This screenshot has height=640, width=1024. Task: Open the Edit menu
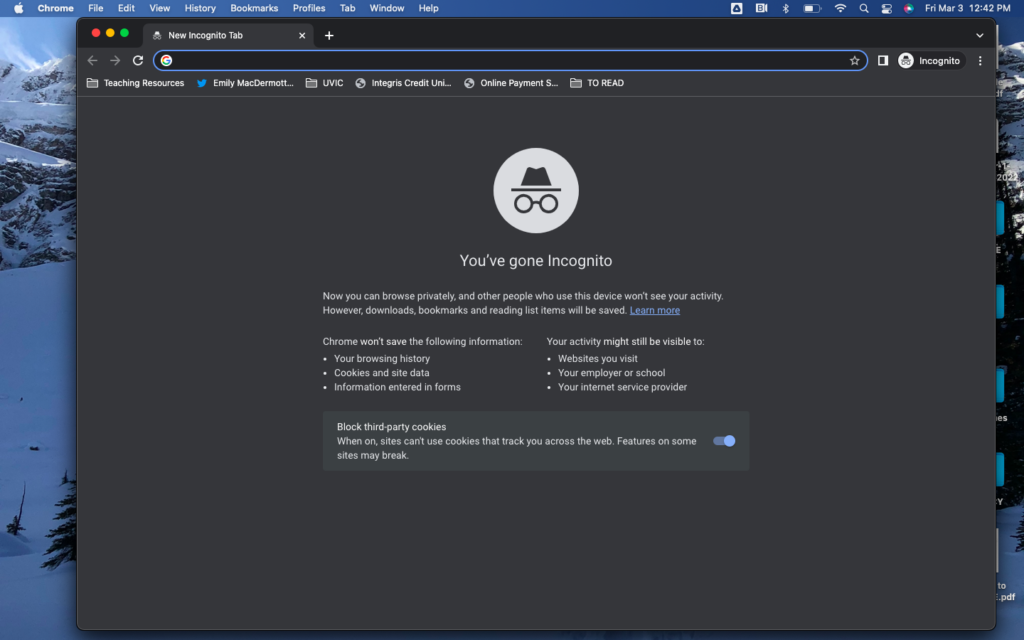coord(126,8)
